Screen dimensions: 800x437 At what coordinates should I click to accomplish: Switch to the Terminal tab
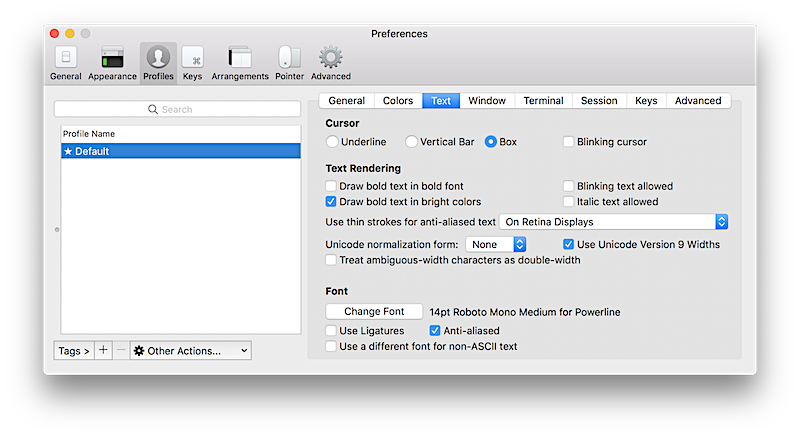(543, 101)
